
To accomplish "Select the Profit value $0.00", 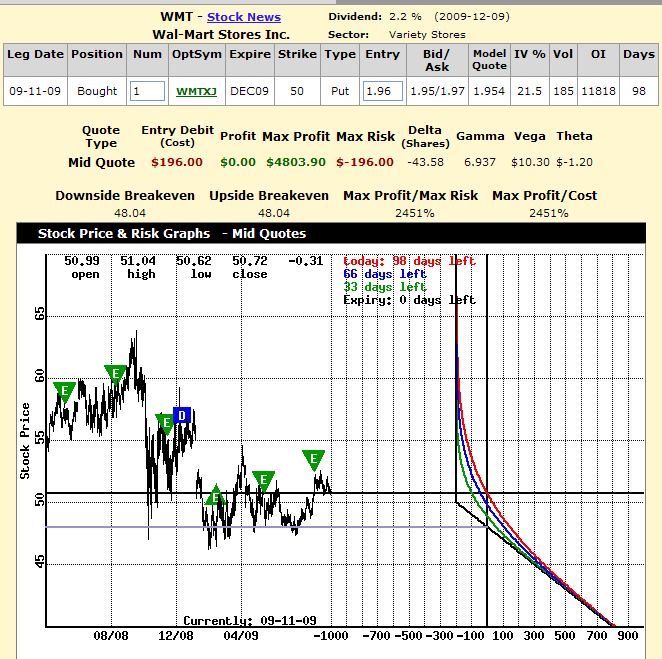I will pyautogui.click(x=238, y=162).
